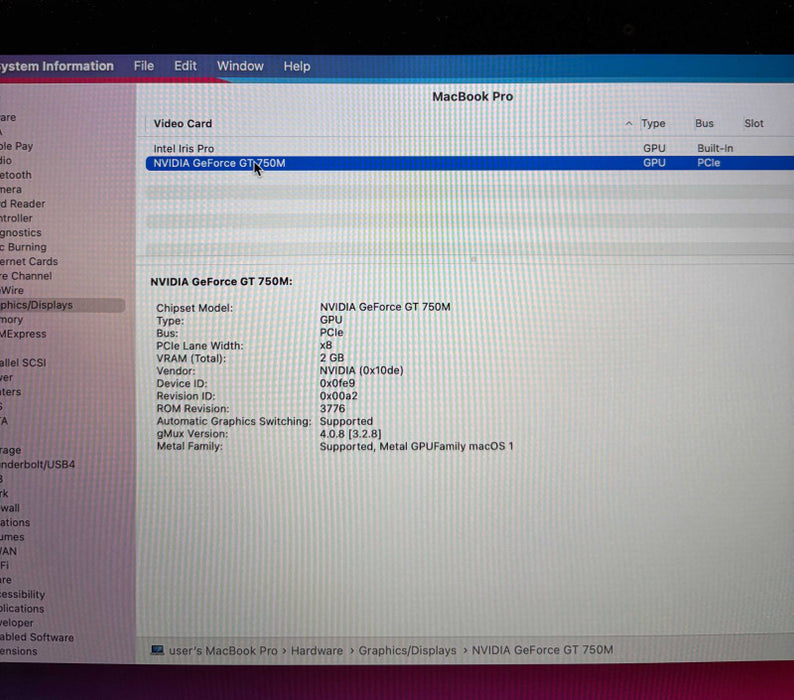794x700 pixels.
Task: Click the split-pane divider handle below the table
Action: pyautogui.click(x=473, y=259)
